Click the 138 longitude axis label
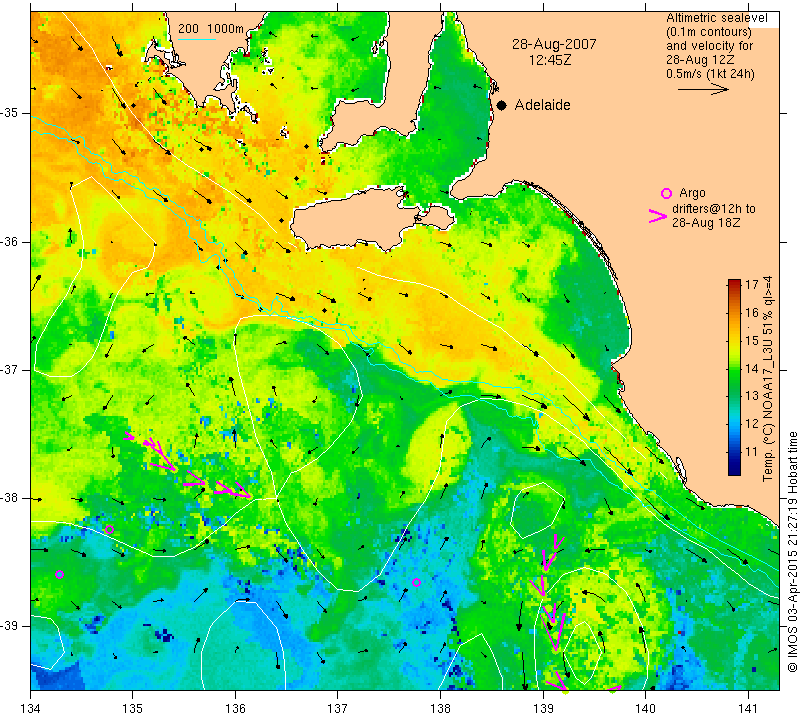Screen dimensions: 800x720 pyautogui.click(x=440, y=709)
